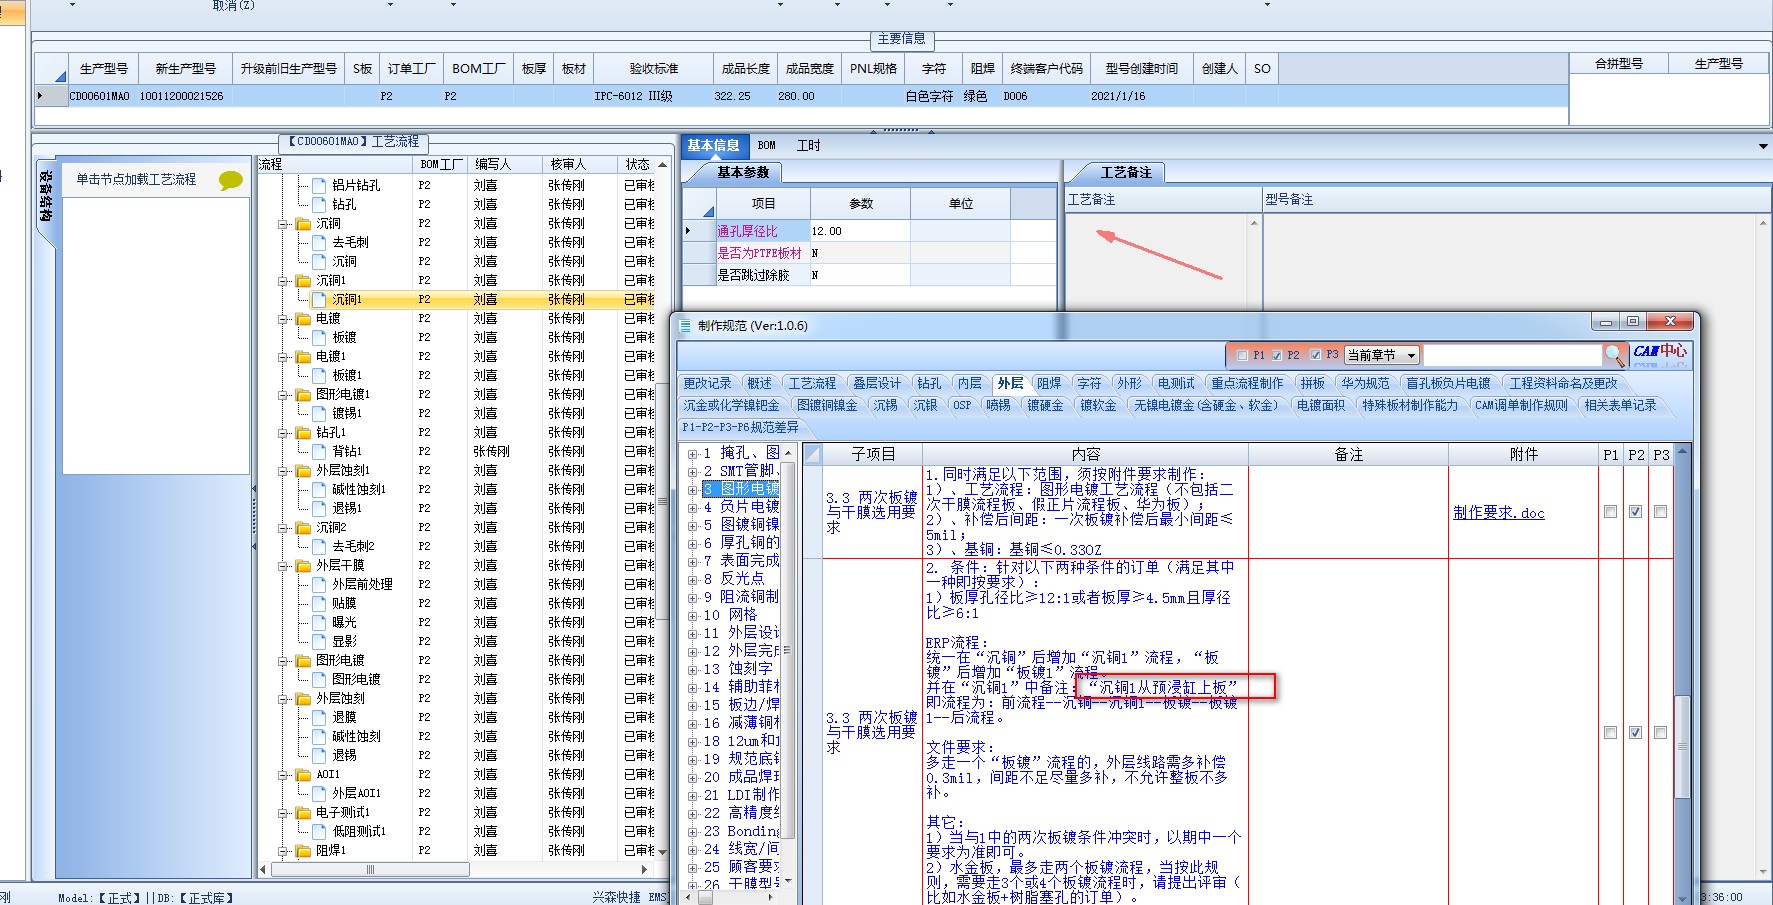Click the 制作规范 window title icon
1773x905 pixels.
(685, 326)
